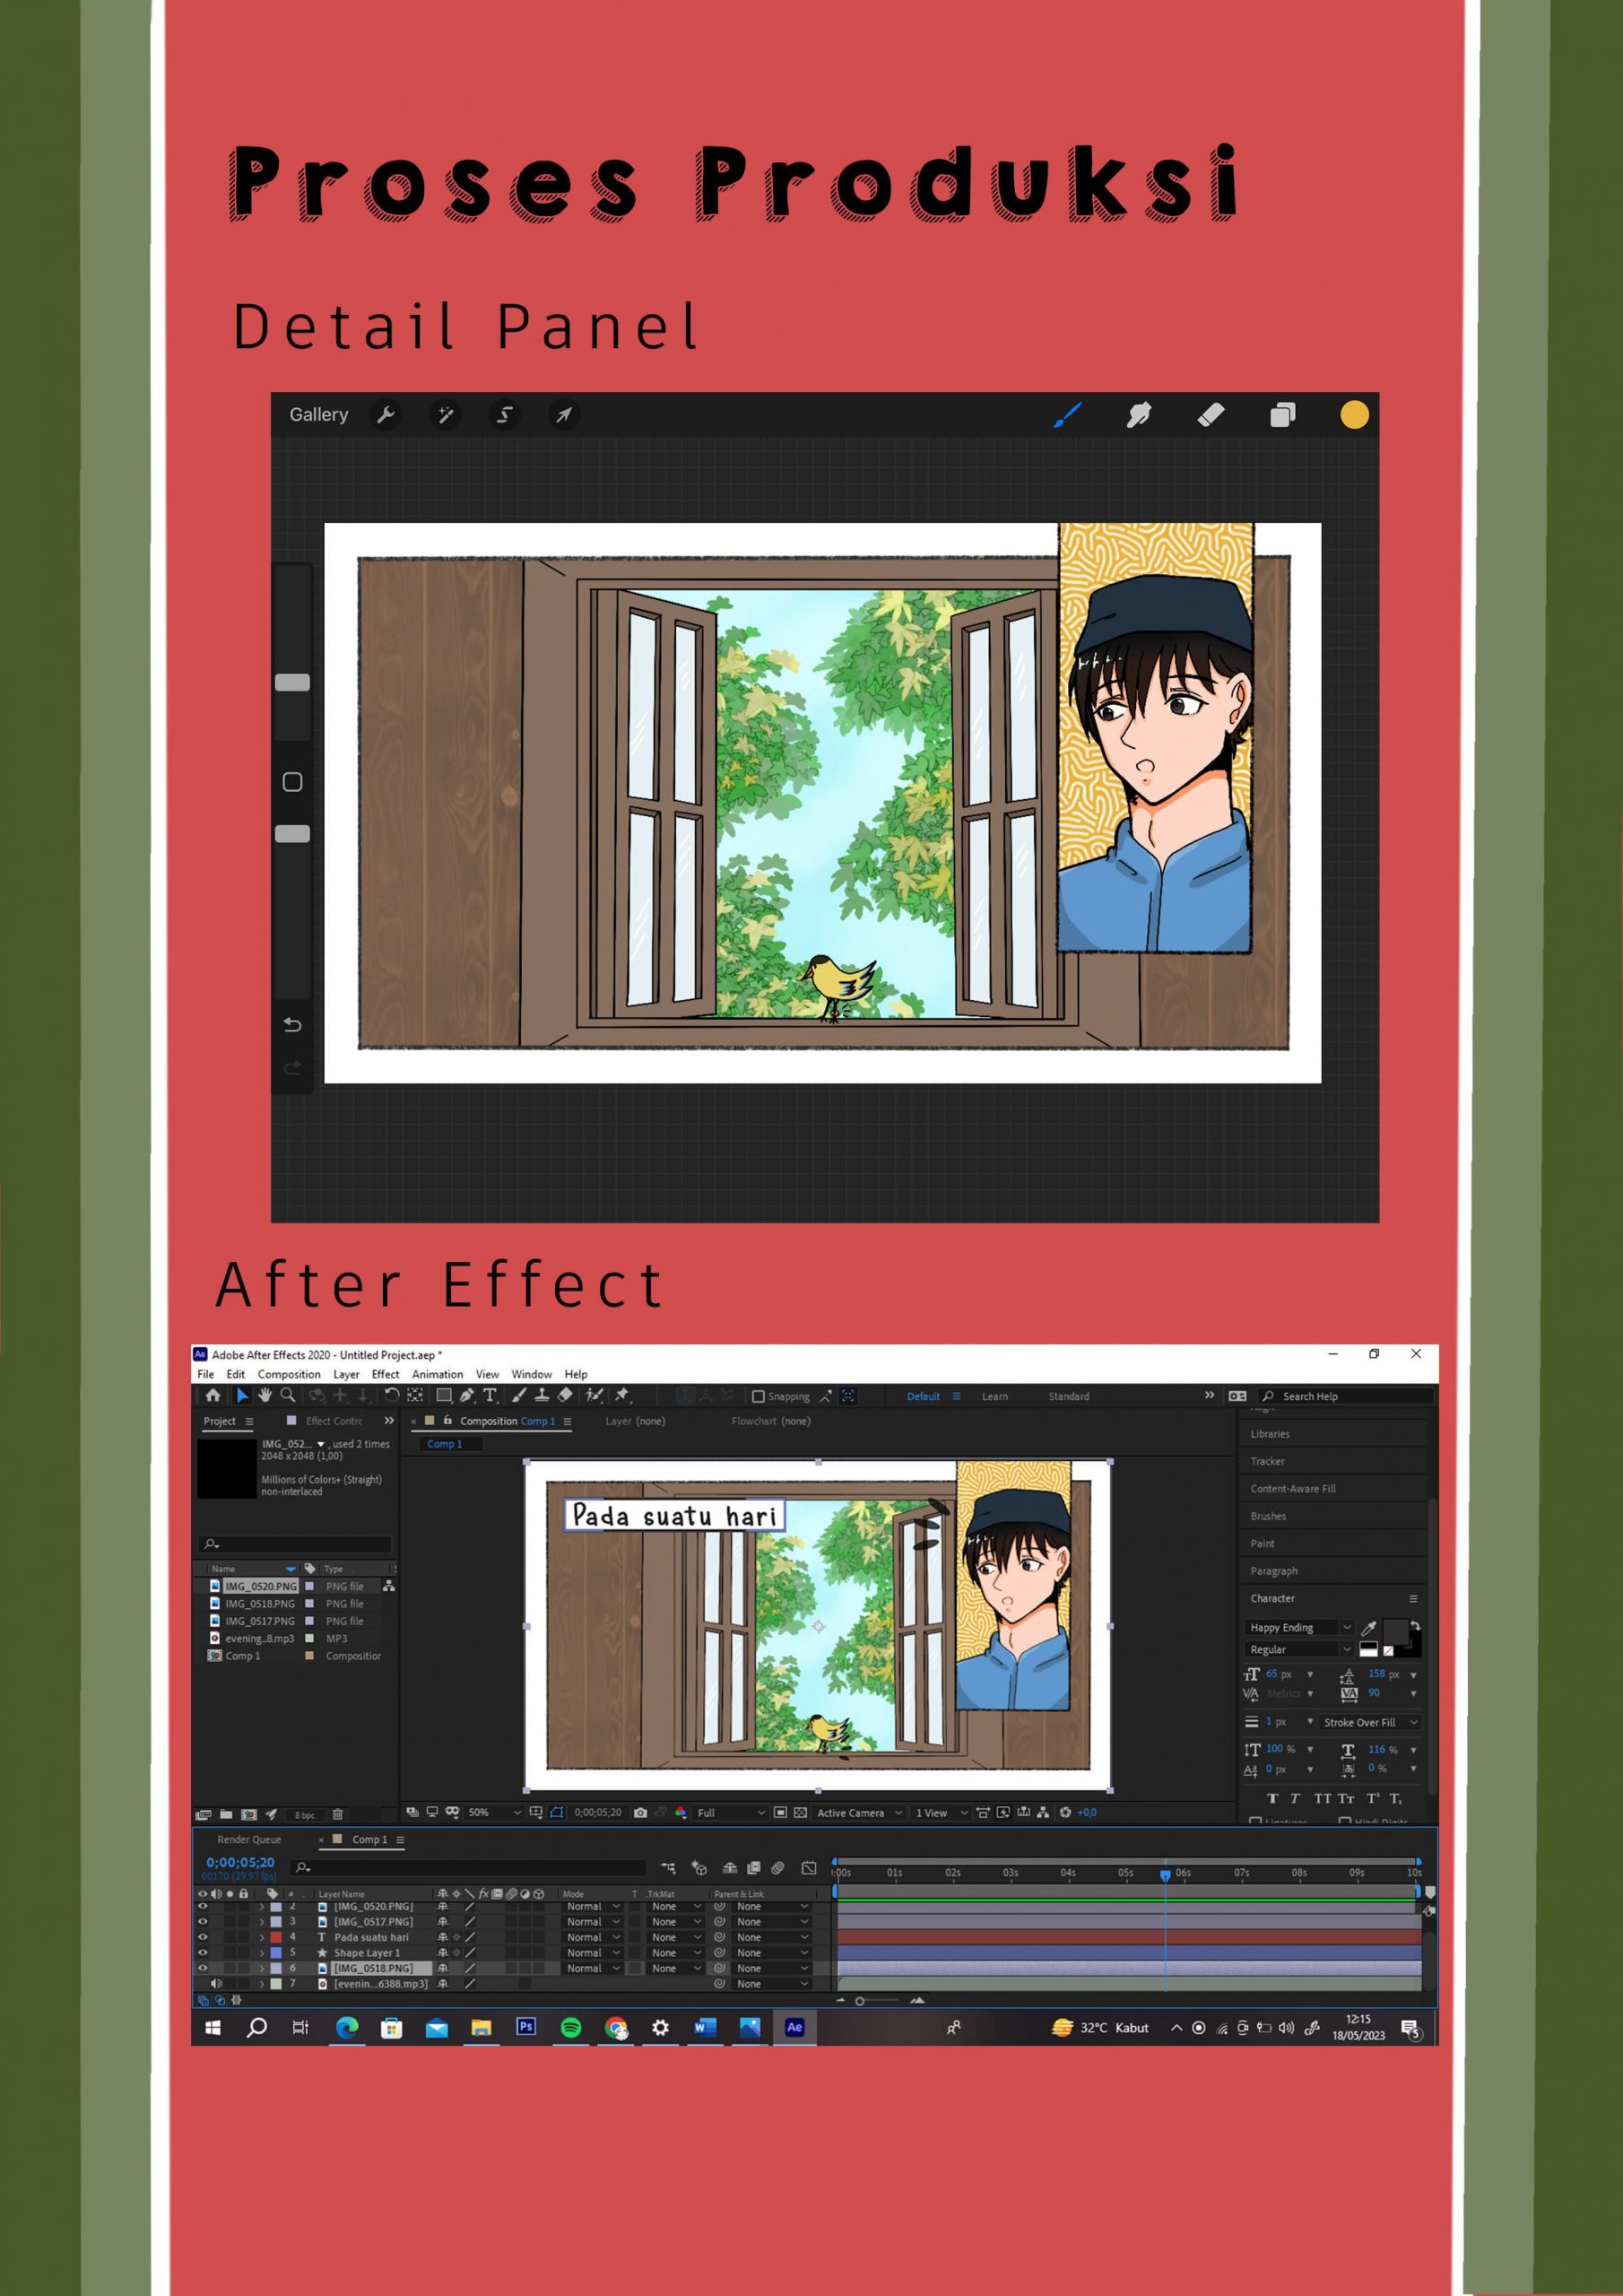Screen dimensions: 1623x2296
Task: Switch to the Render Queue tab
Action: point(249,1839)
